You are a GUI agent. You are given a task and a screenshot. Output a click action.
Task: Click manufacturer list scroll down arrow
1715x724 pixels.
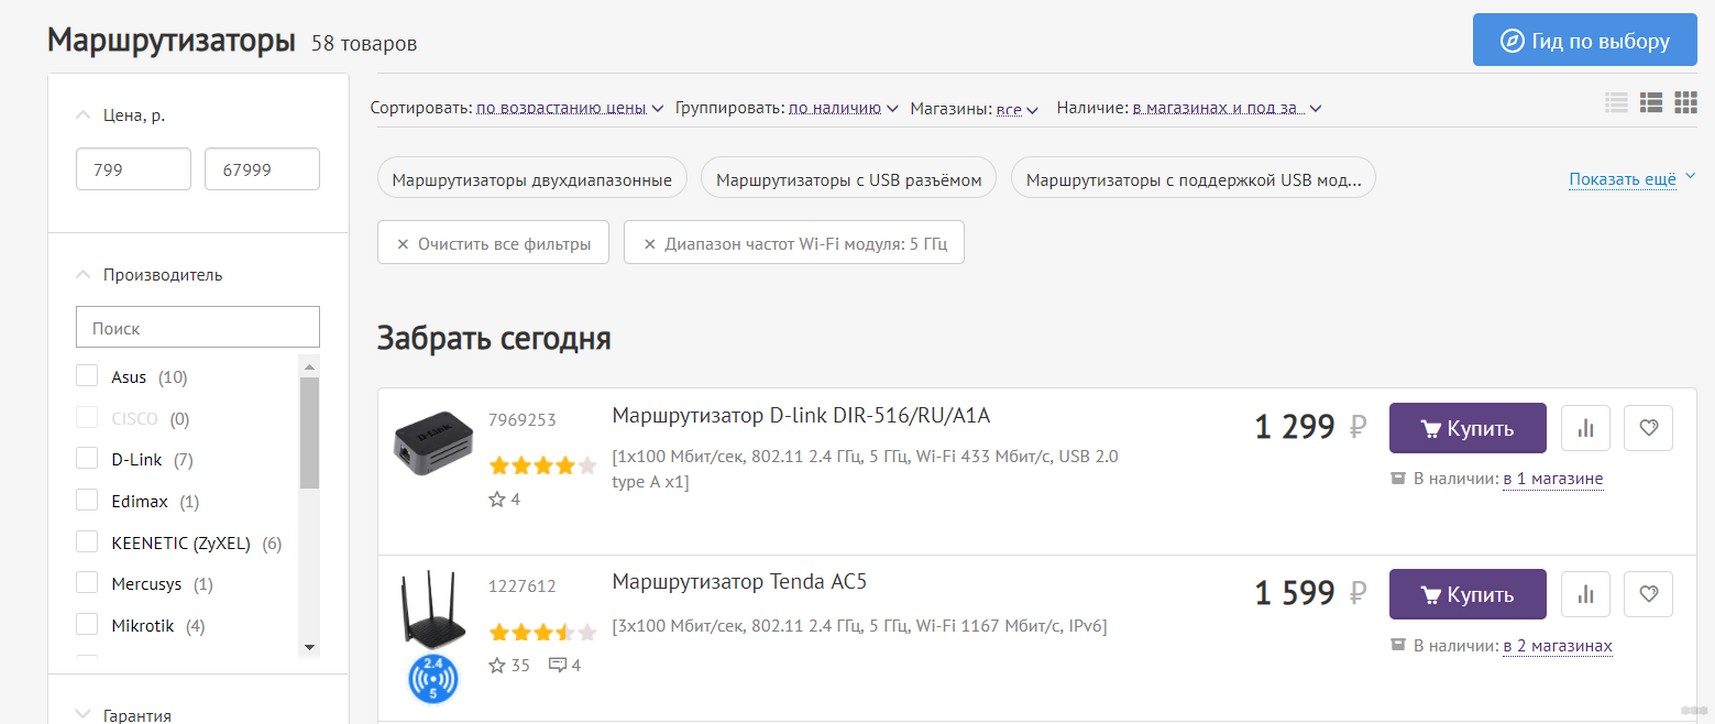(x=309, y=647)
